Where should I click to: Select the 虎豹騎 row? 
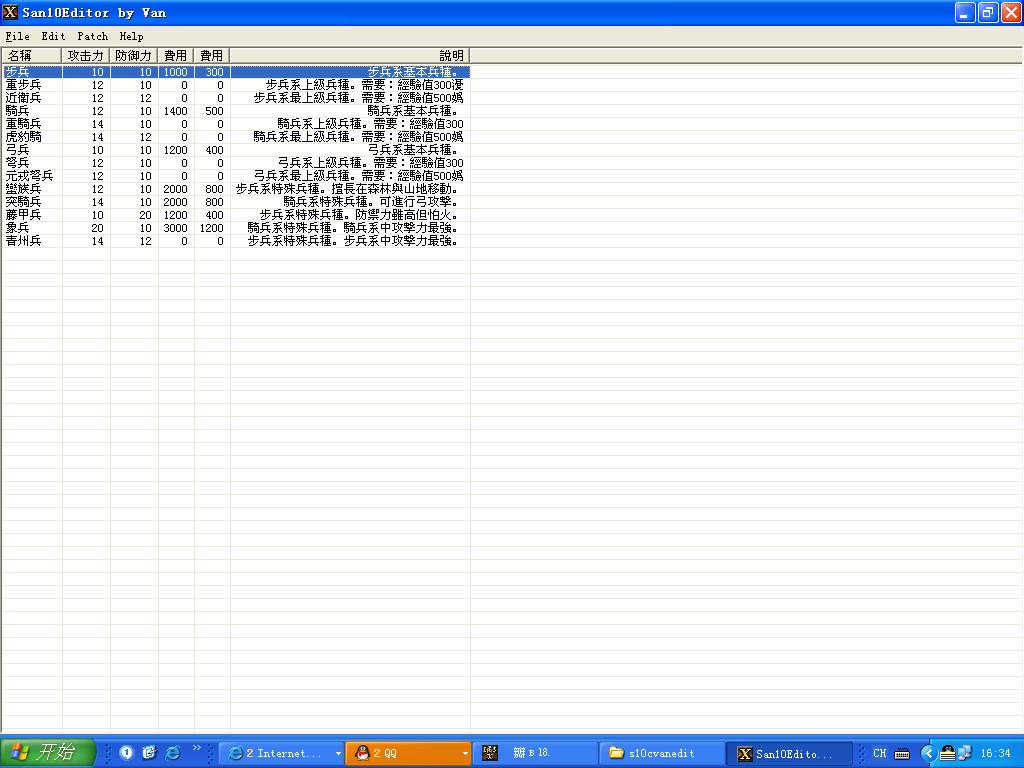[x=236, y=137]
